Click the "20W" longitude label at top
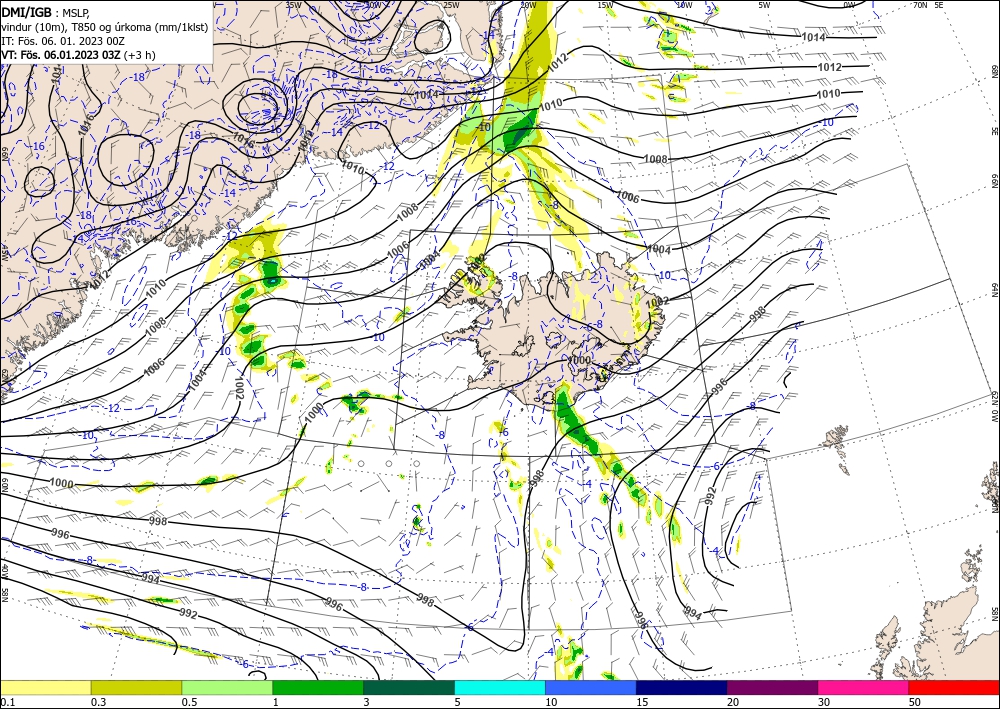This screenshot has height=709, width=1000. click(x=527, y=5)
